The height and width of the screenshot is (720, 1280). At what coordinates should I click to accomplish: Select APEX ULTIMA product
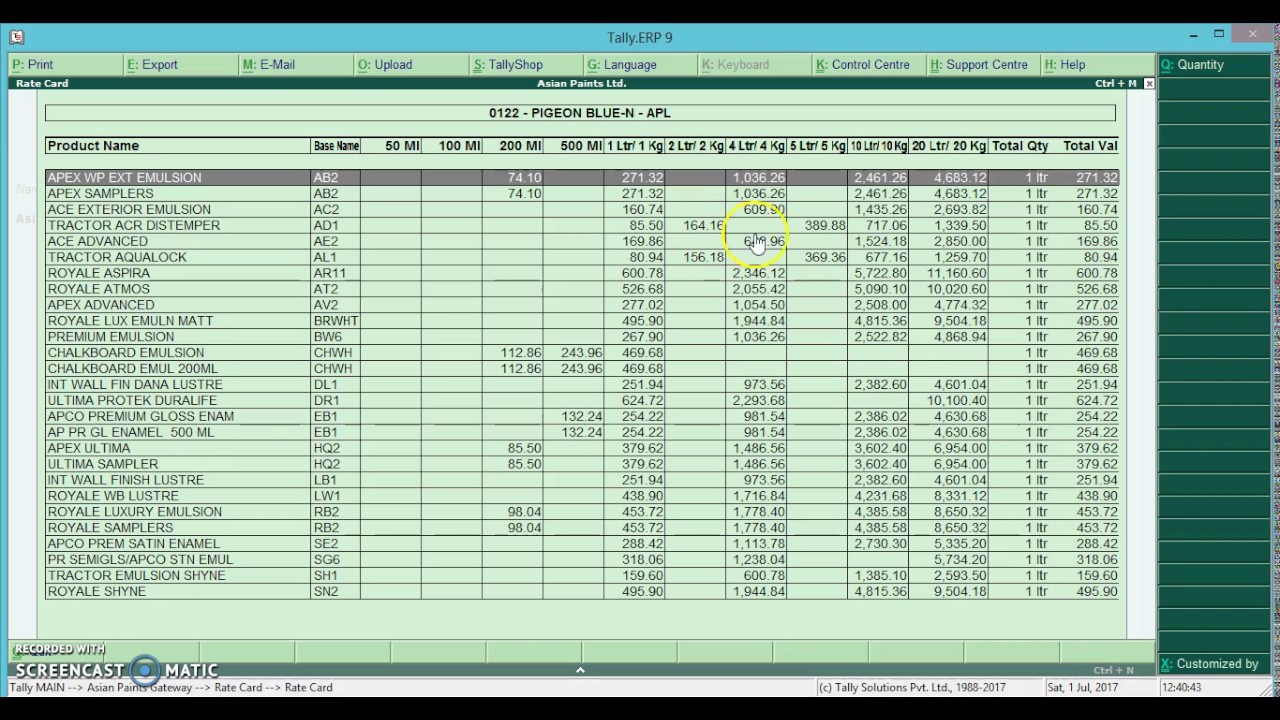88,448
